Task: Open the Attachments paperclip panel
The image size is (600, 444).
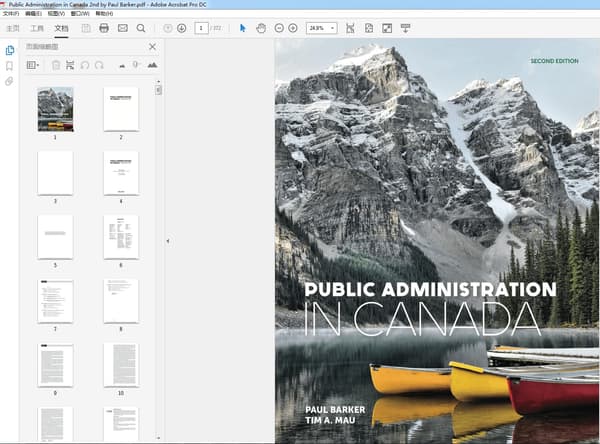Action: pyautogui.click(x=9, y=81)
